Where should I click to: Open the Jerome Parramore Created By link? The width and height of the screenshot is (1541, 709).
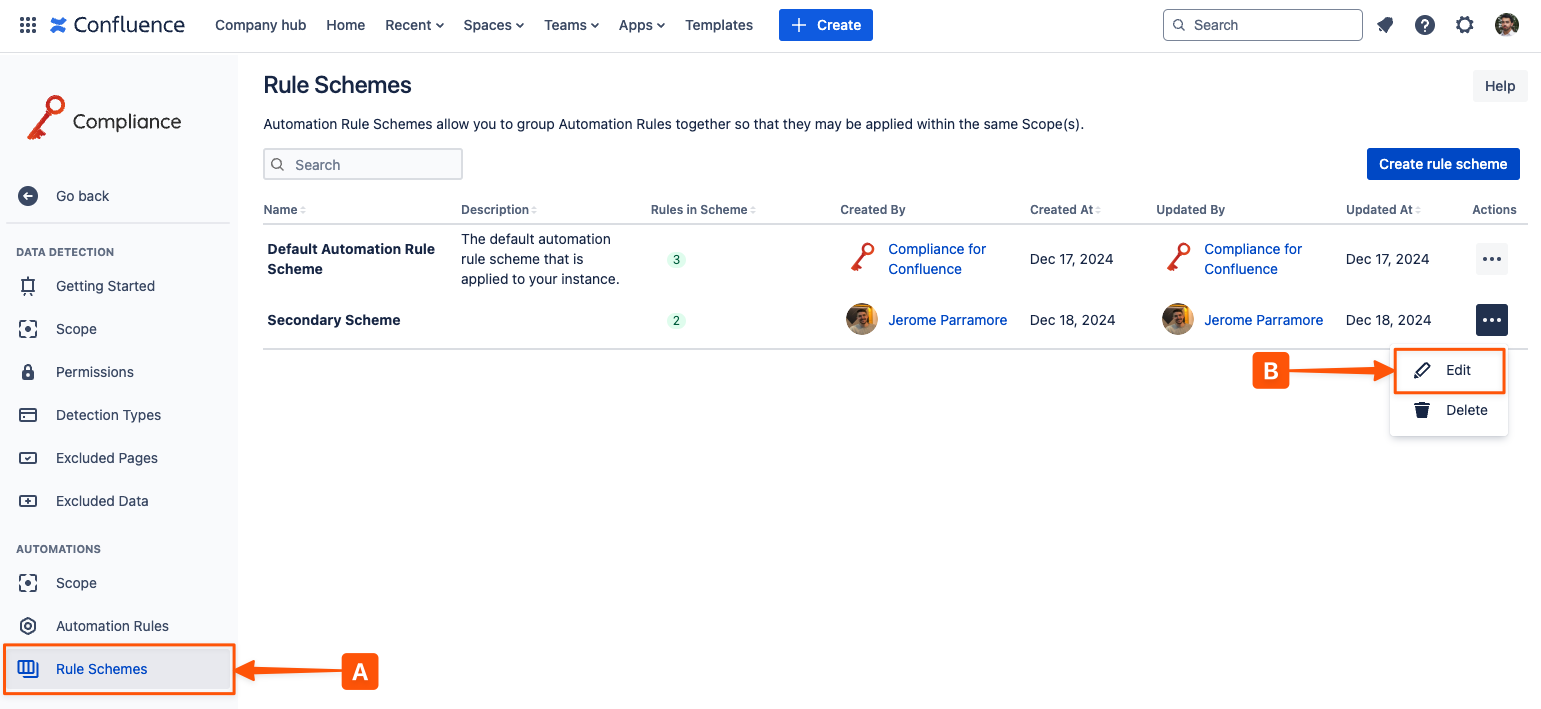click(x=947, y=320)
